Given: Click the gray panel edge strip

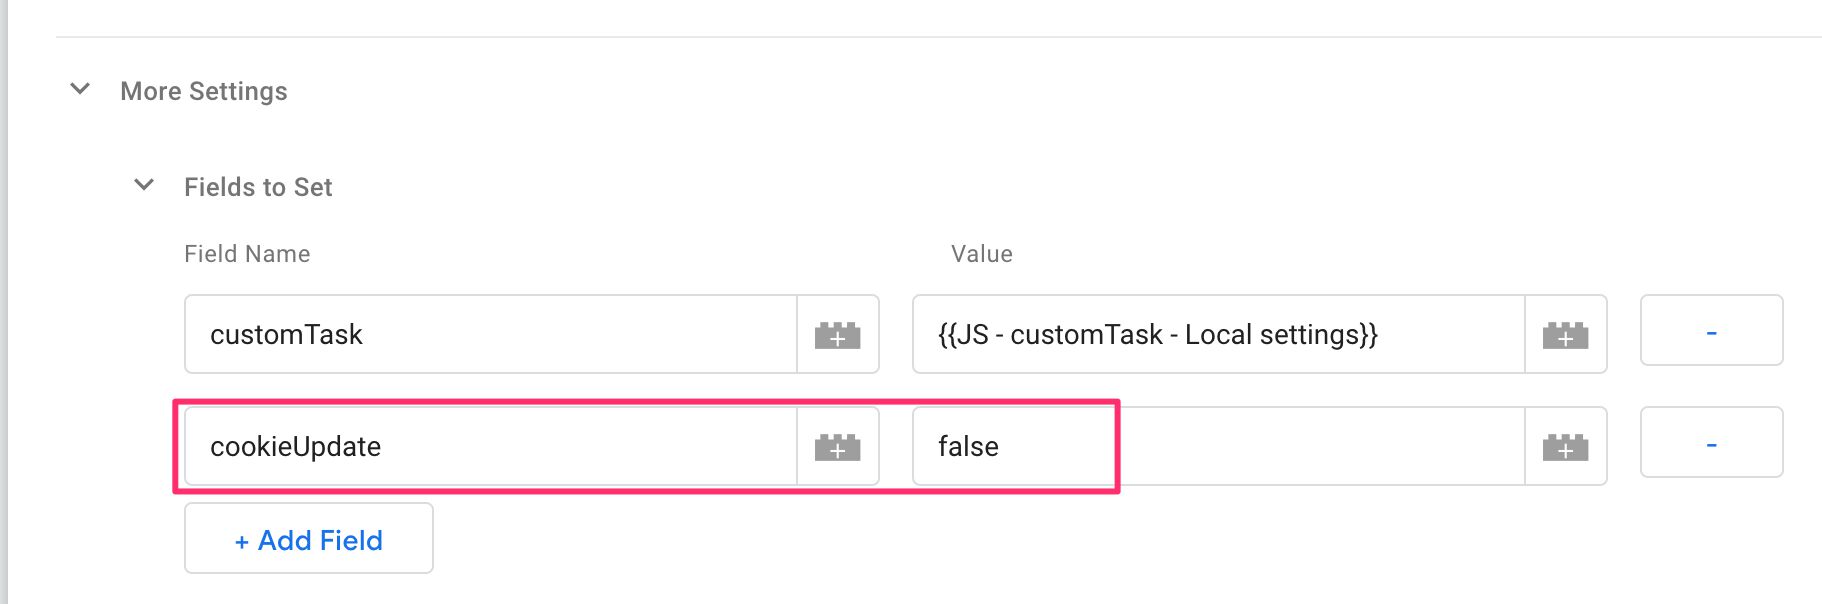Looking at the screenshot, I should pyautogui.click(x=4, y=302).
